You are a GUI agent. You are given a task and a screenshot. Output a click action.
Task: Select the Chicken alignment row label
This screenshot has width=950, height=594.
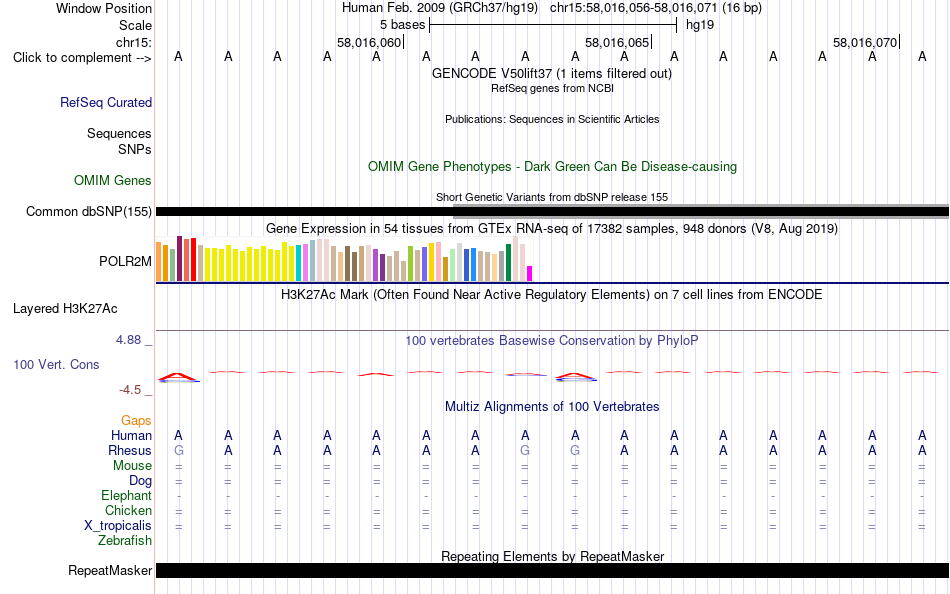click(x=128, y=510)
